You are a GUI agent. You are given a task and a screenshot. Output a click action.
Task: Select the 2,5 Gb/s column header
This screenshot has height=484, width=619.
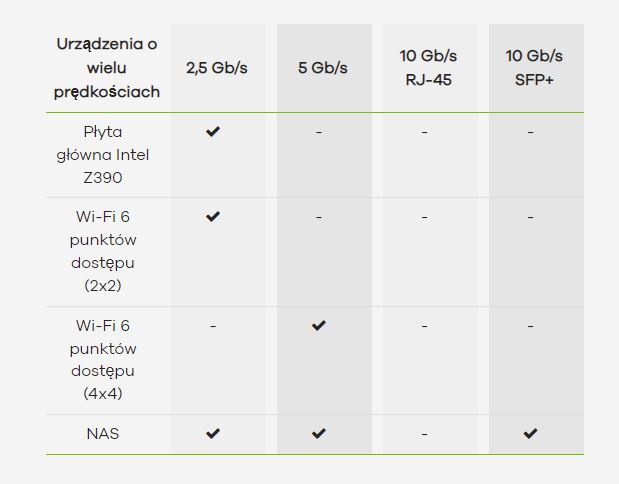217,68
